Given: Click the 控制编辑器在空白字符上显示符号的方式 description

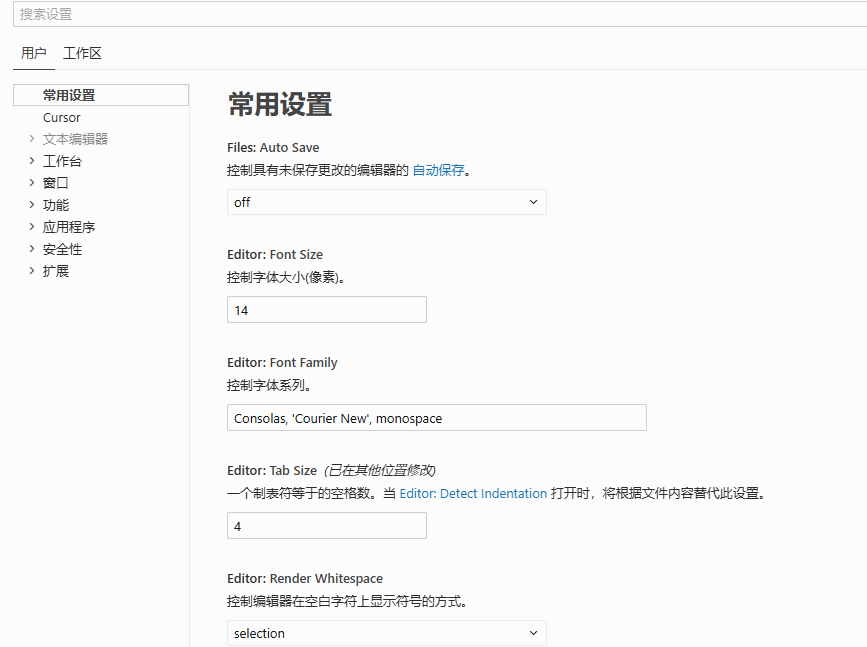Looking at the screenshot, I should pos(347,601).
